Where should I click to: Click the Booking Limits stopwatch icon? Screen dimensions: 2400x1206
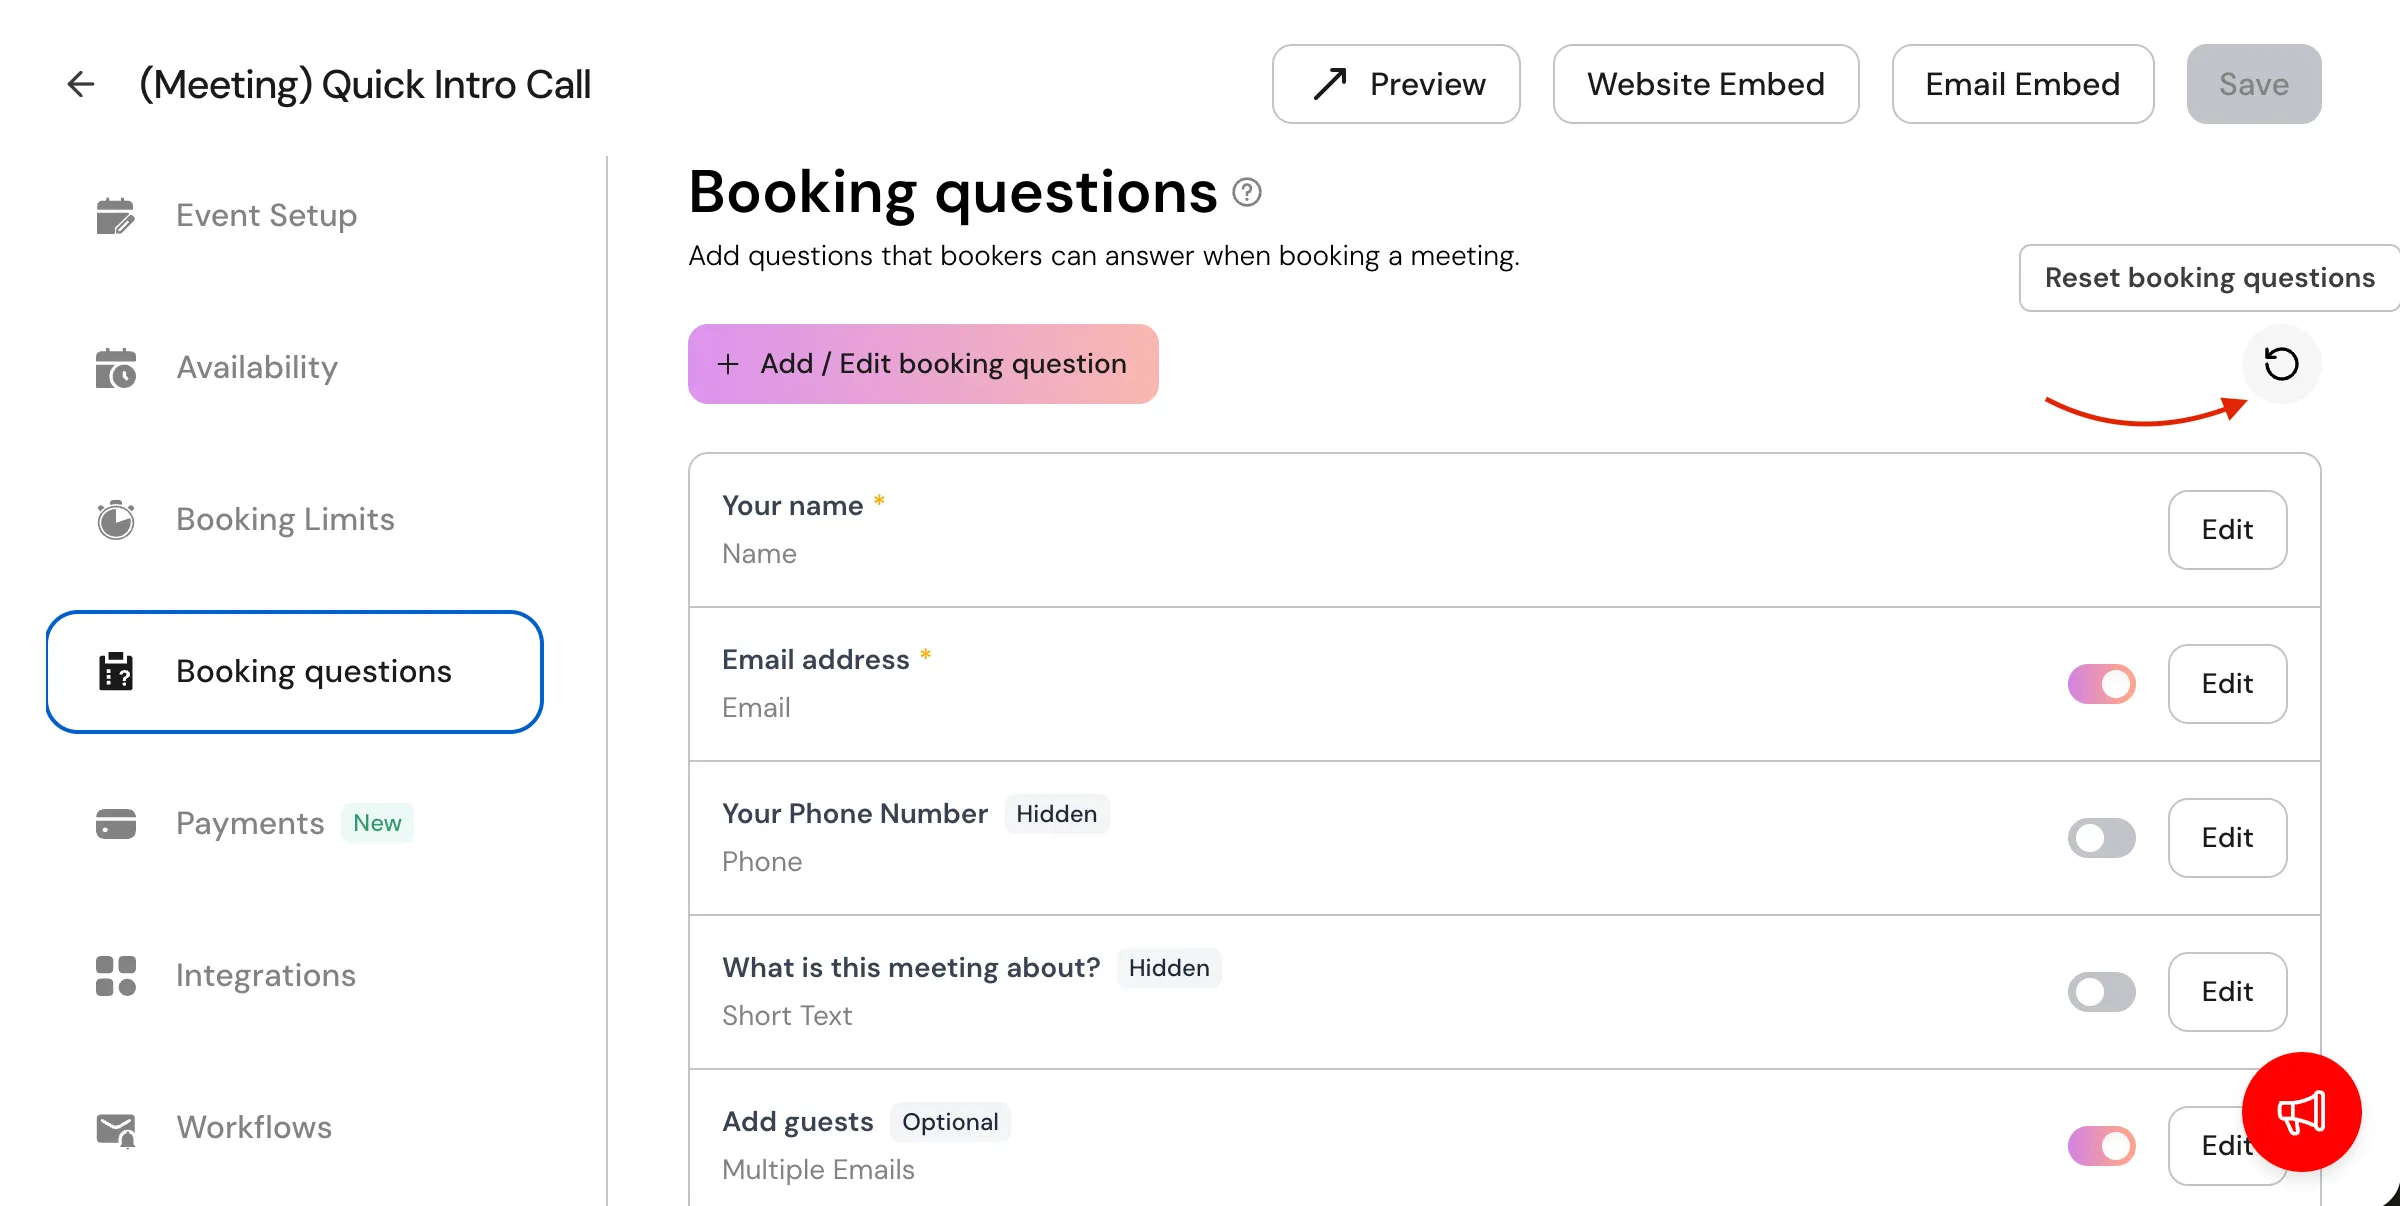(x=115, y=520)
